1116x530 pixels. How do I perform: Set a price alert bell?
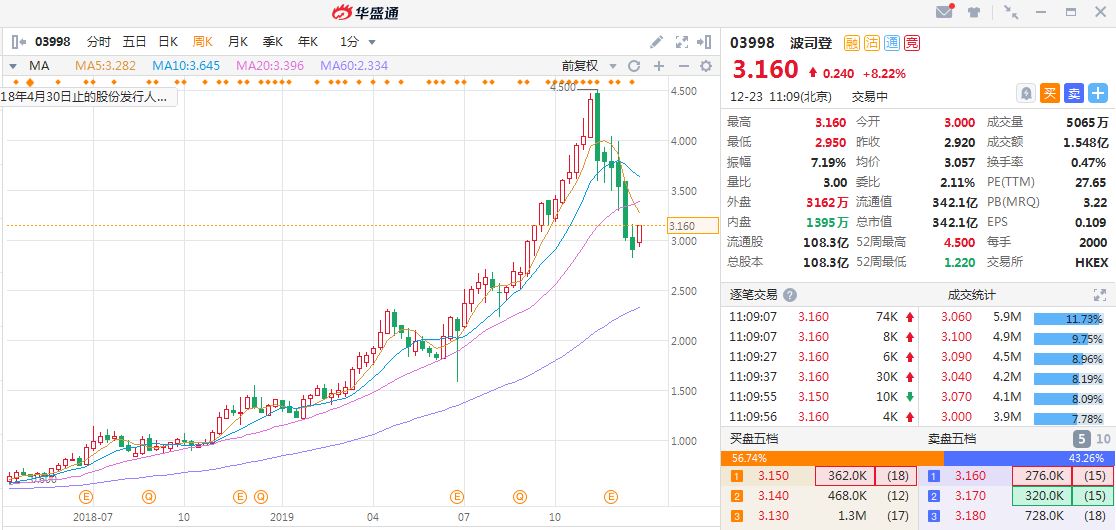coord(1025,93)
